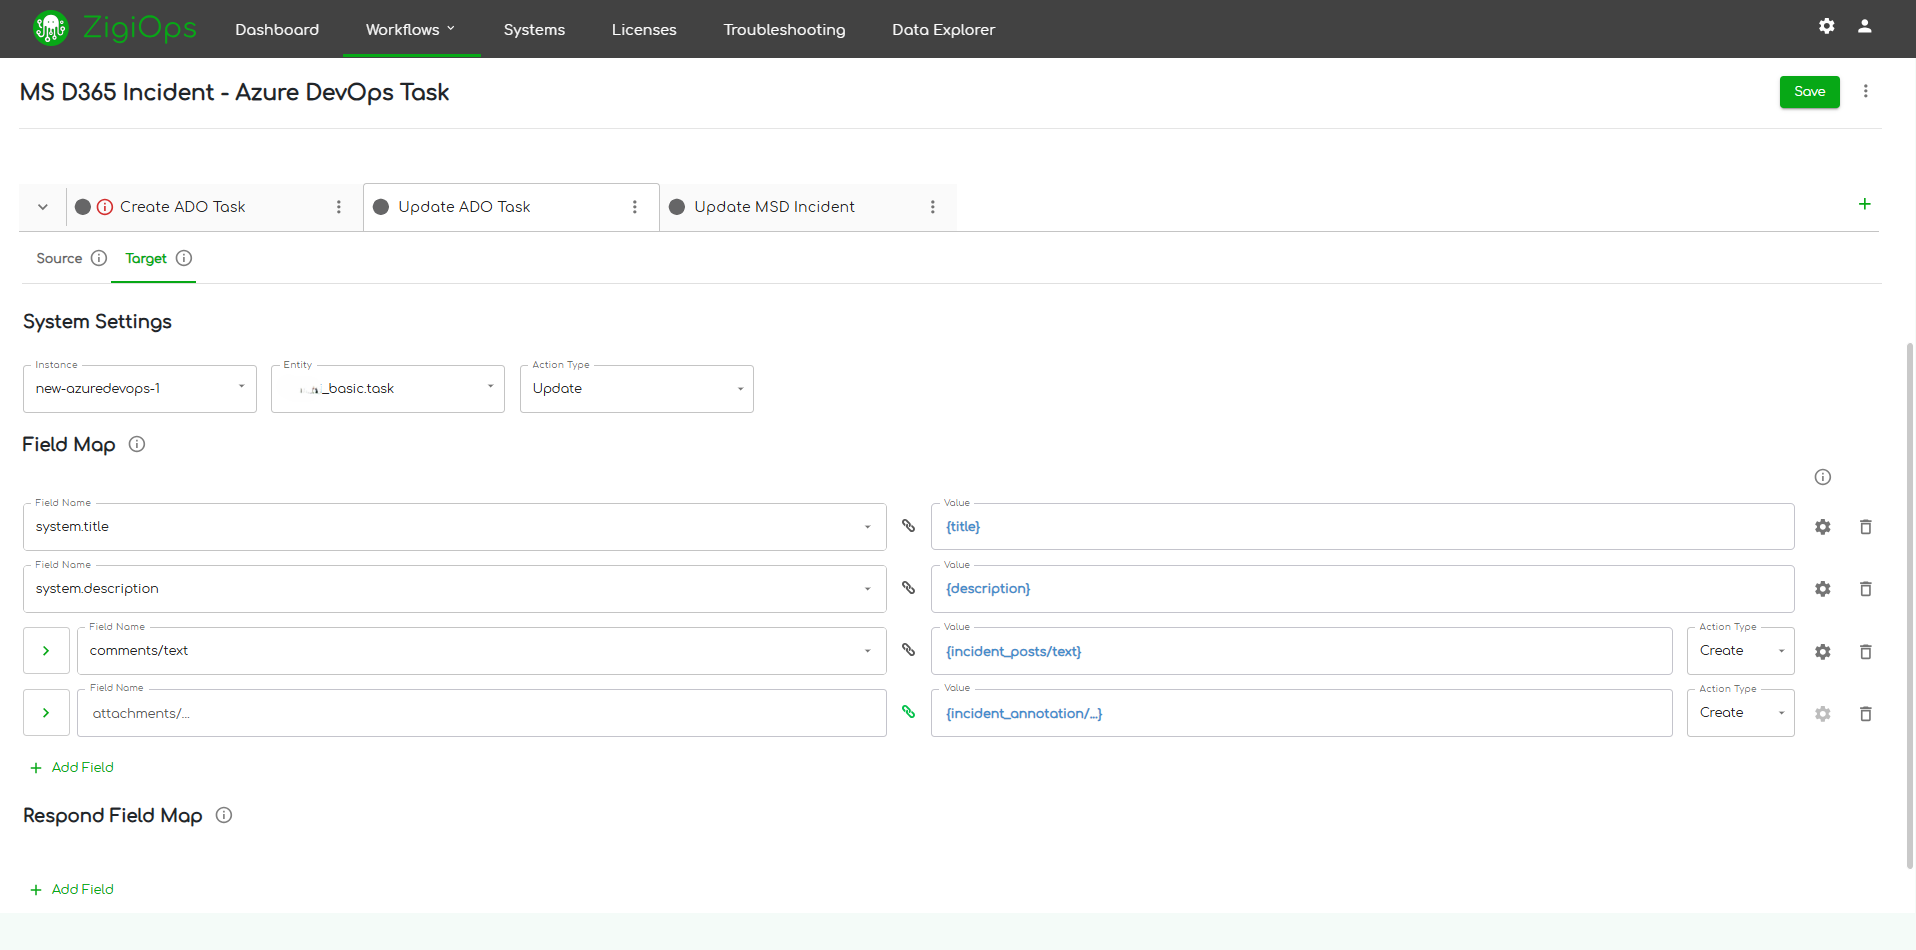Open system.description Field Name dropdown
Screen dimensions: 1916x950
tap(455, 589)
